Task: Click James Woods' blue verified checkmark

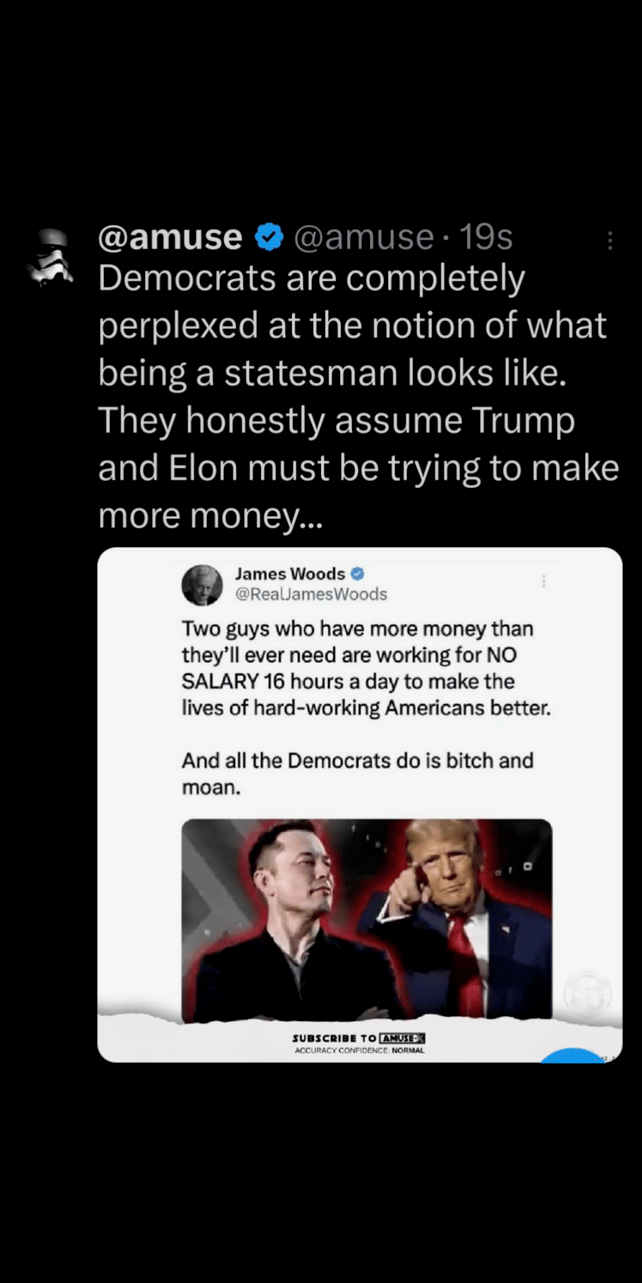Action: 357,574
